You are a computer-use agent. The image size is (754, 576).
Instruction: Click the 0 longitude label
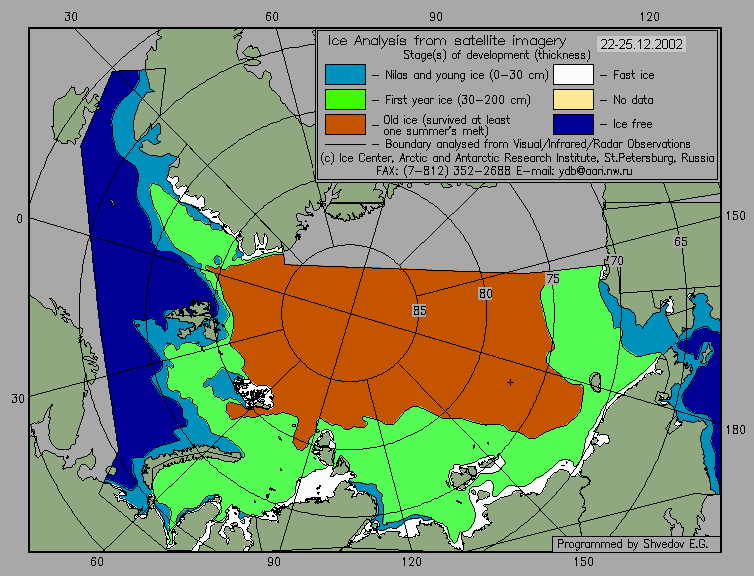point(19,219)
